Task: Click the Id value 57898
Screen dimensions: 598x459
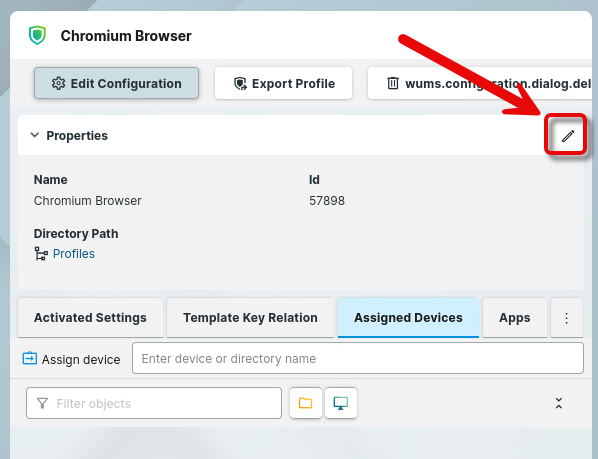Action: coord(327,201)
